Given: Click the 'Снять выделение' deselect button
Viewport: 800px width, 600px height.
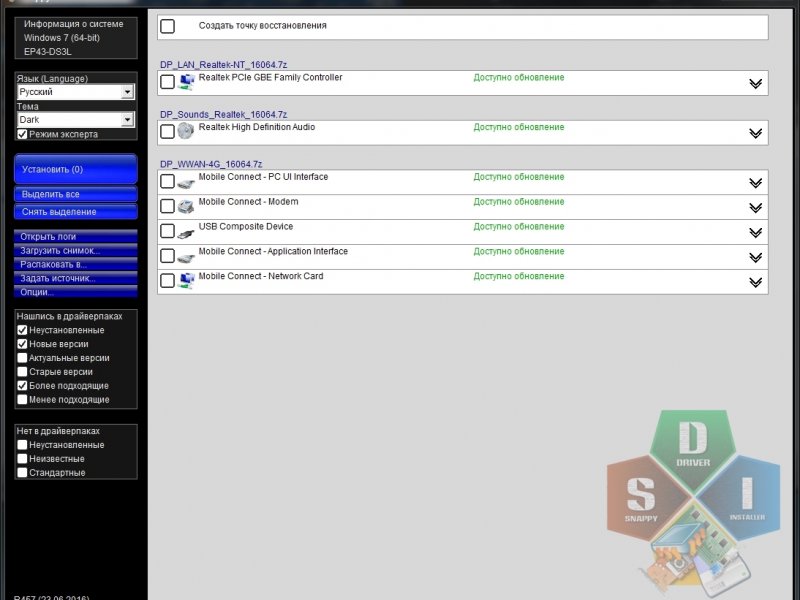Looking at the screenshot, I should click(76, 212).
